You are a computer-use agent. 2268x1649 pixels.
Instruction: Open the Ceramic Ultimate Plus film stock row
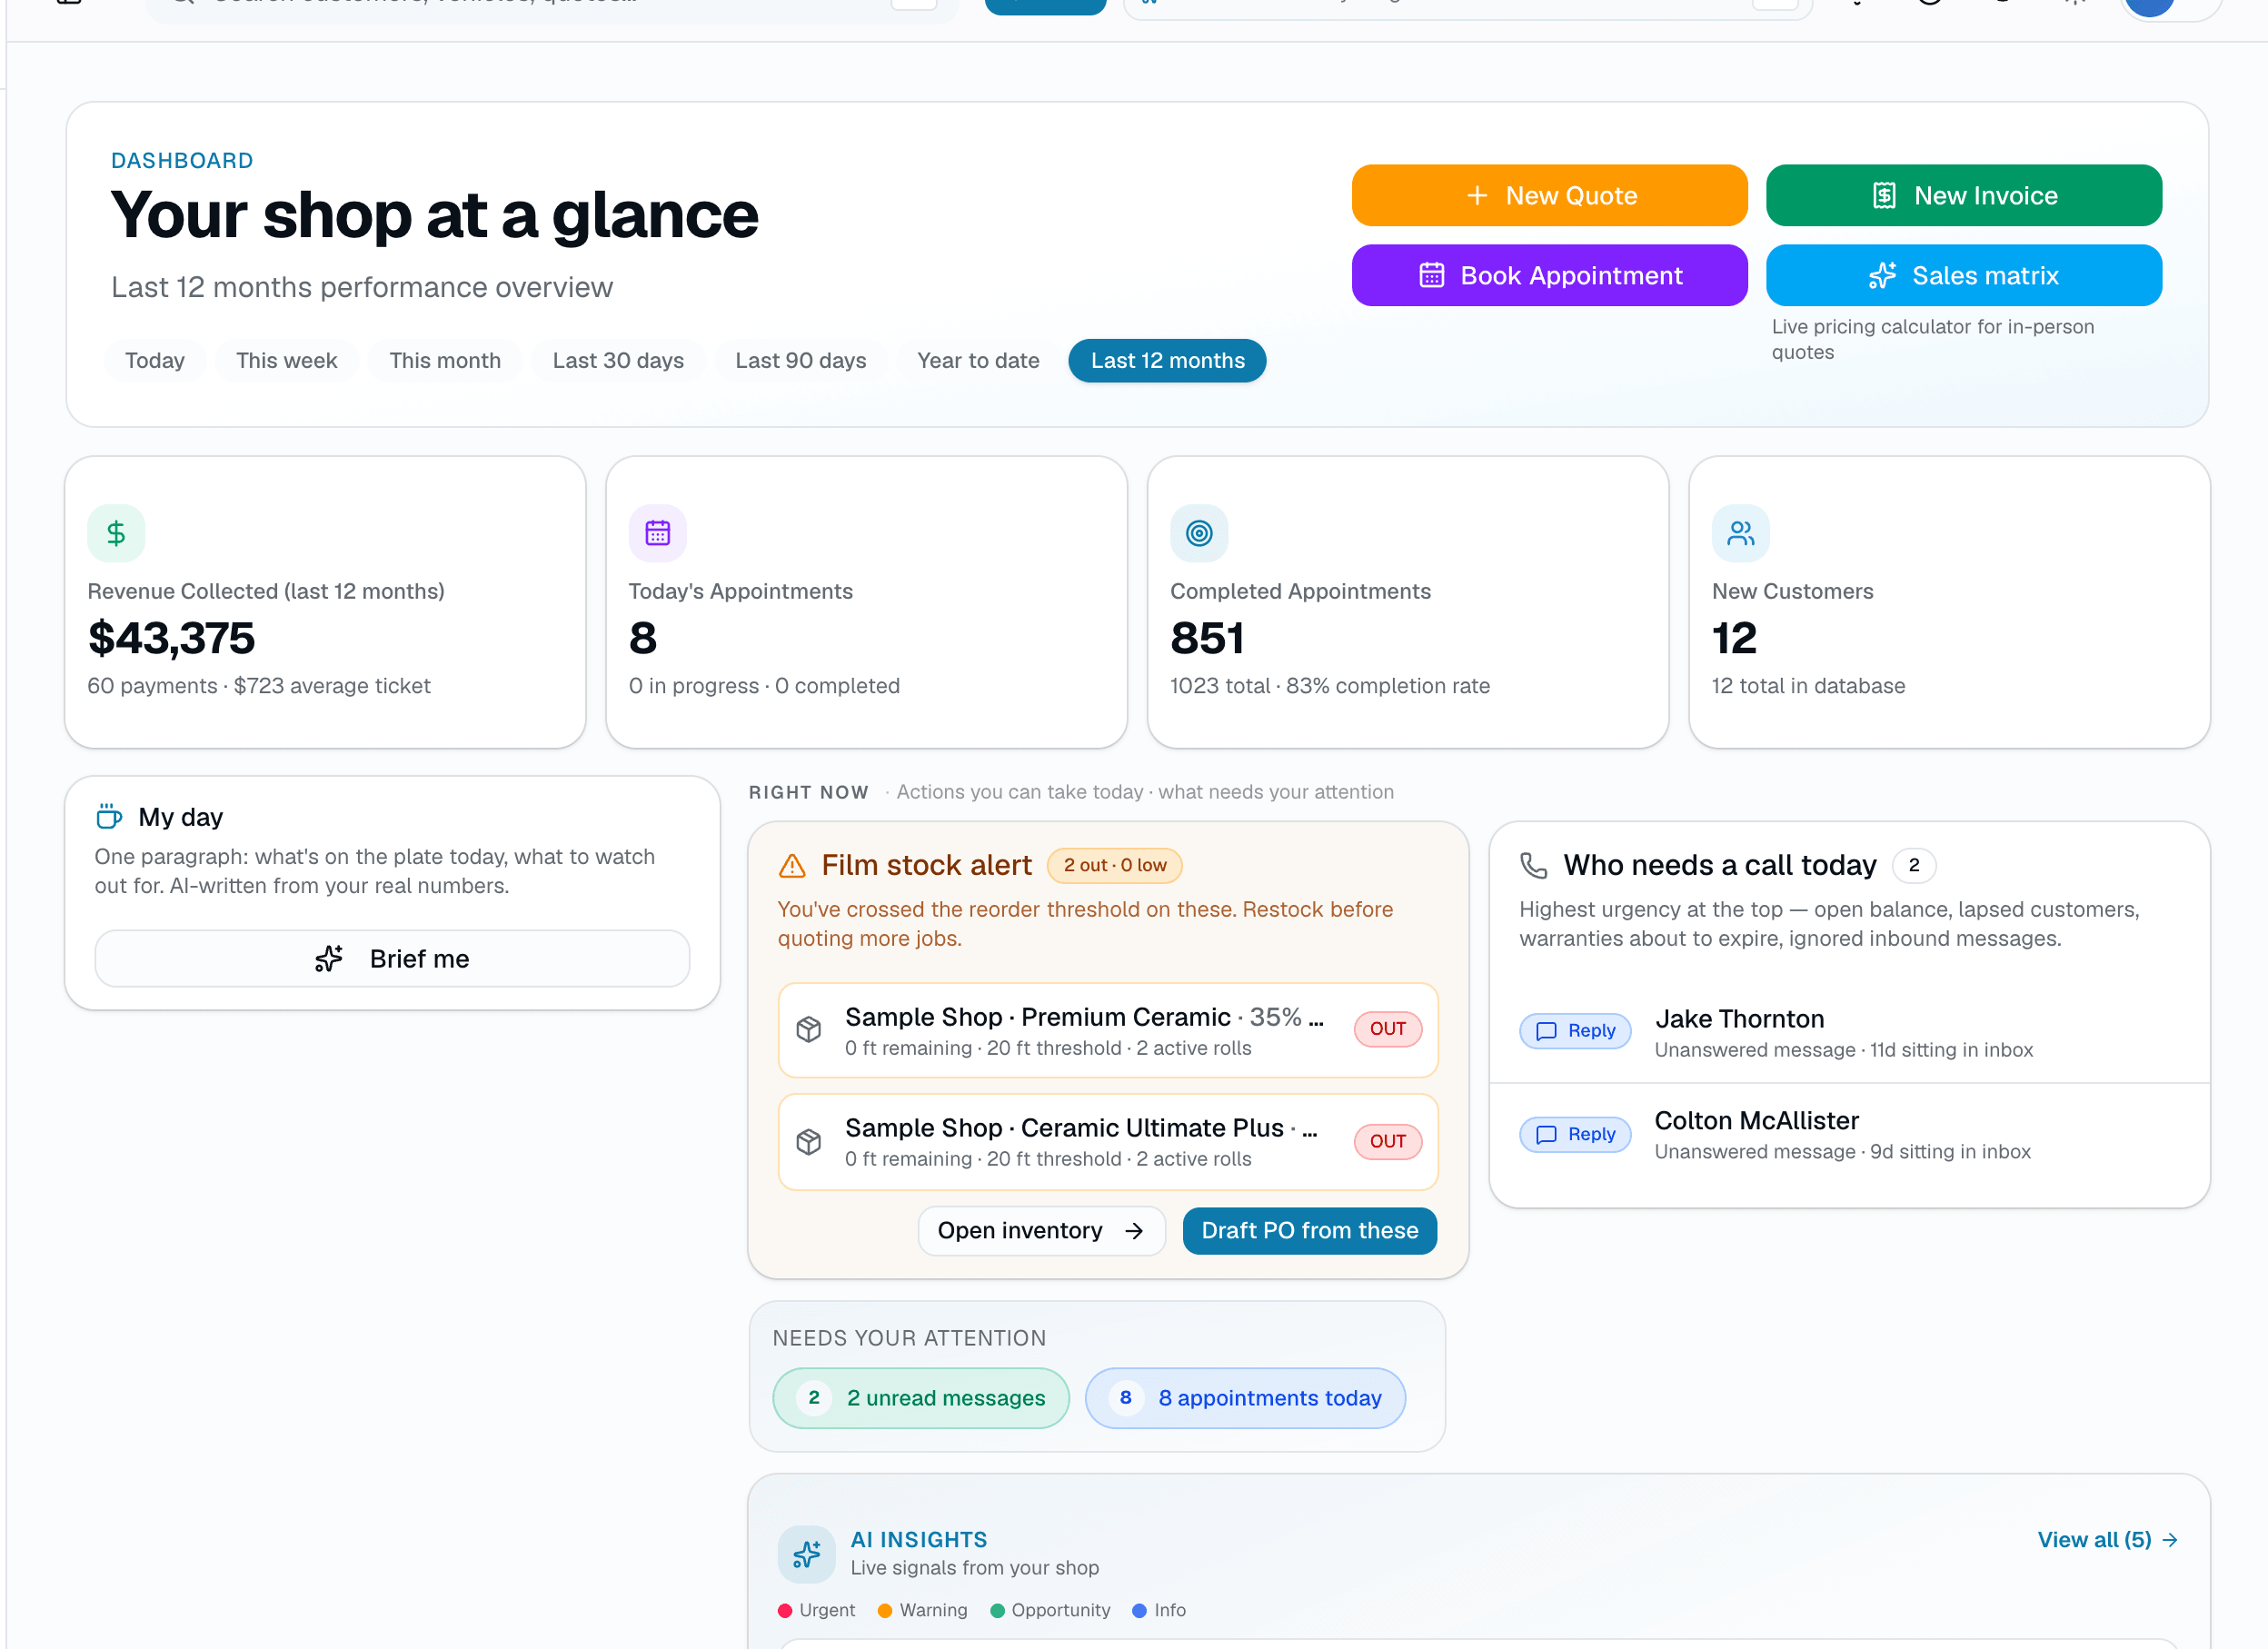[x=1108, y=1143]
